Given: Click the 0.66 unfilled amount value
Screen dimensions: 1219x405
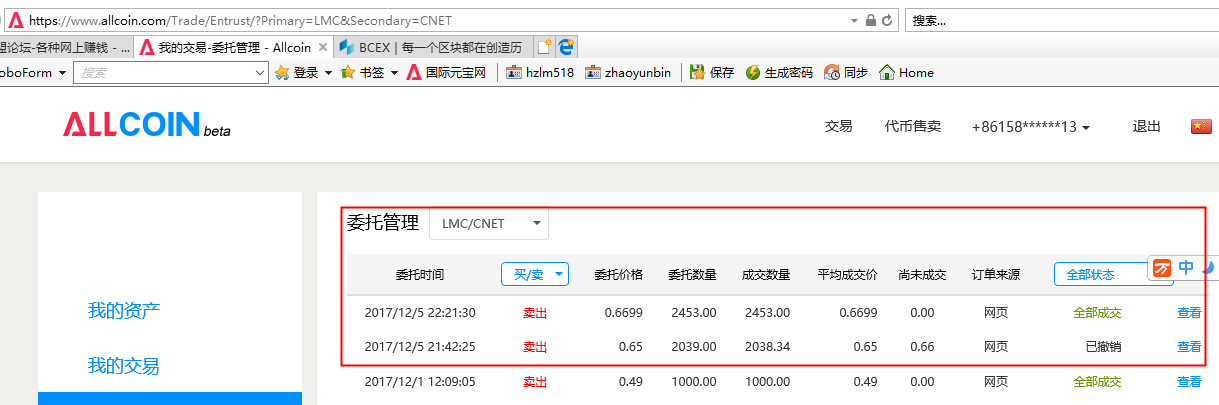Looking at the screenshot, I should (x=922, y=347).
